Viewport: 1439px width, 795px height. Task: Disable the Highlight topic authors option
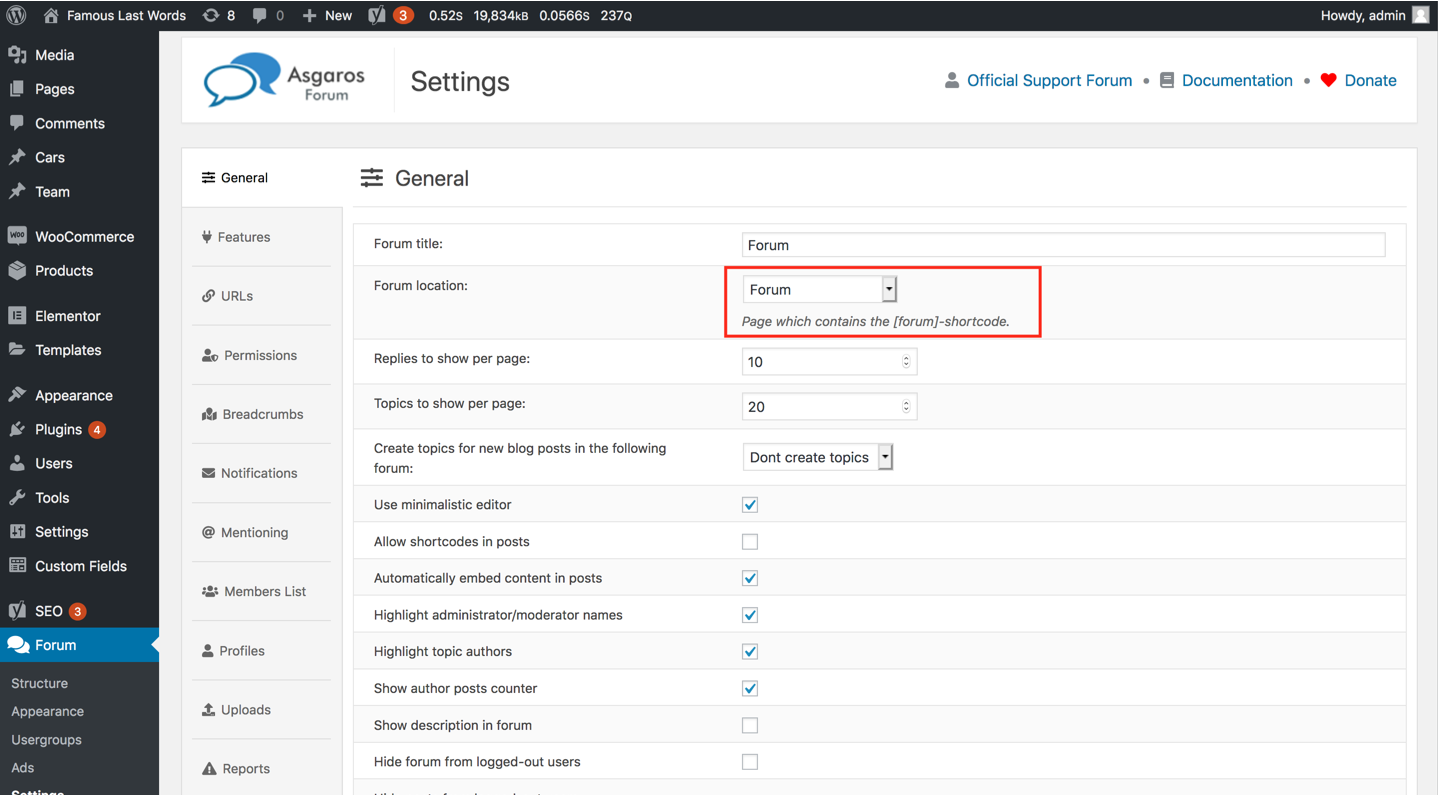point(750,651)
